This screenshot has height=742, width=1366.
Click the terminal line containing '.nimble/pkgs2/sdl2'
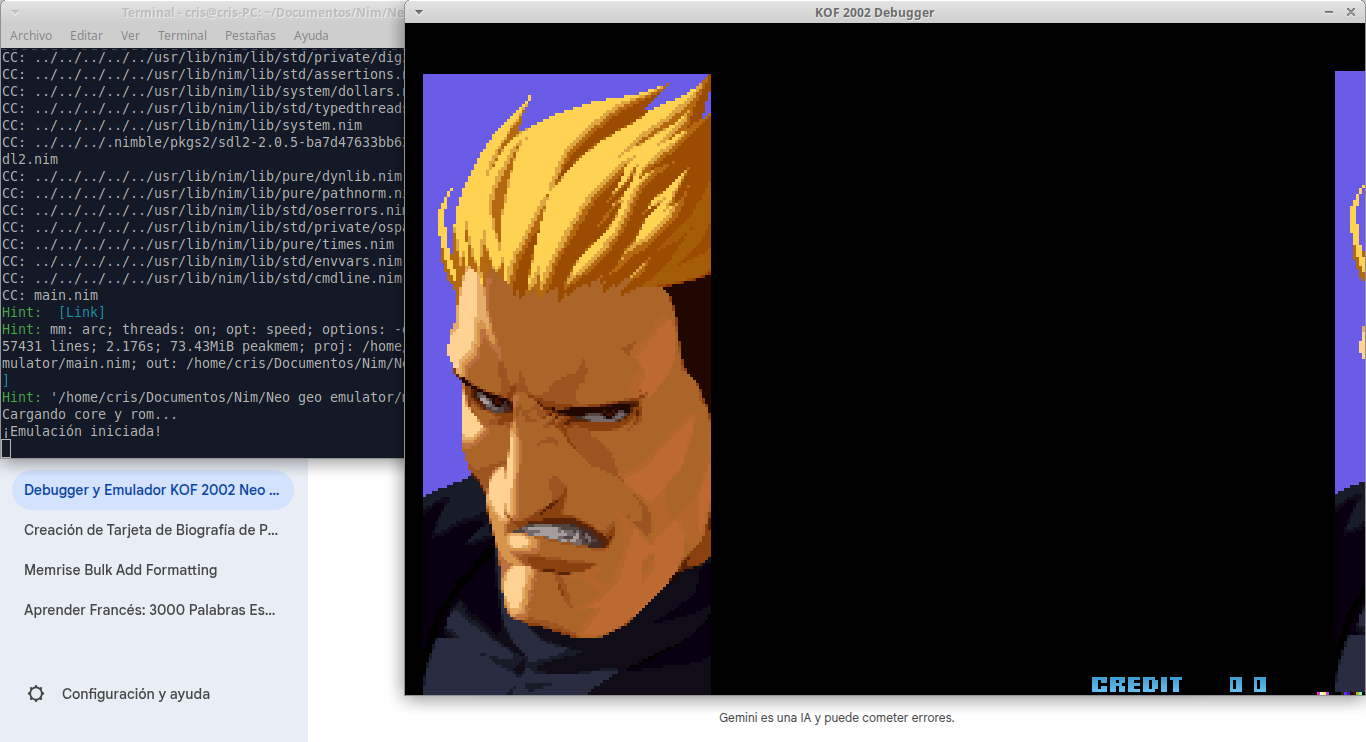click(x=203, y=142)
